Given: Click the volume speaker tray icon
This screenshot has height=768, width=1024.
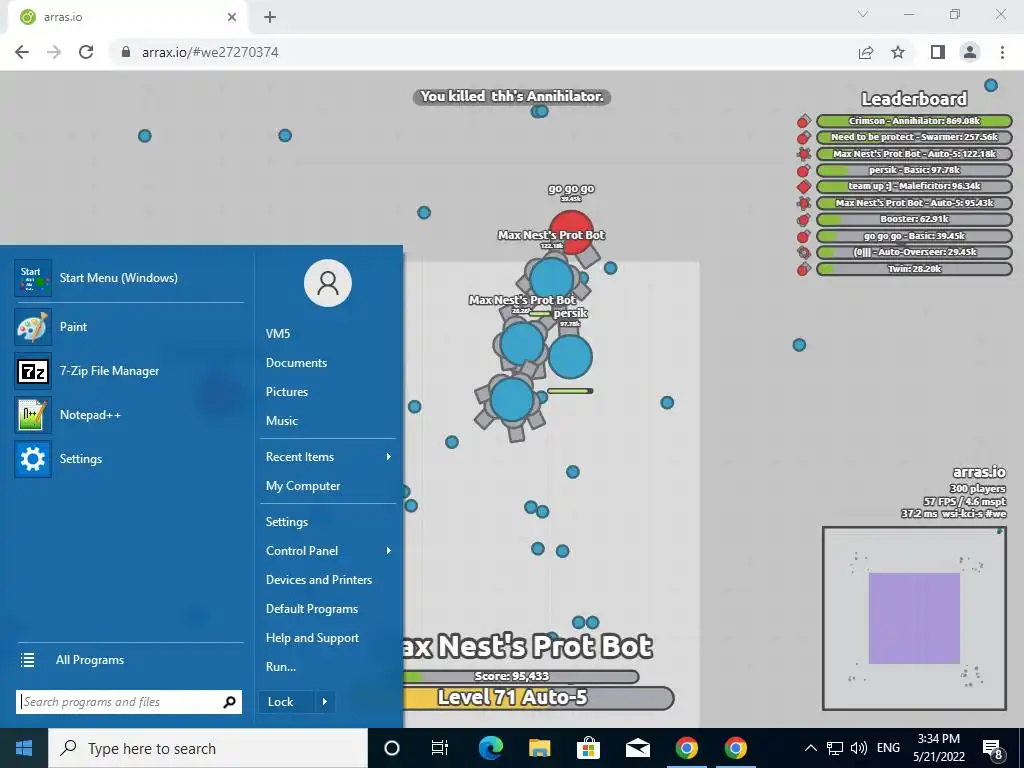Looking at the screenshot, I should (x=859, y=748).
